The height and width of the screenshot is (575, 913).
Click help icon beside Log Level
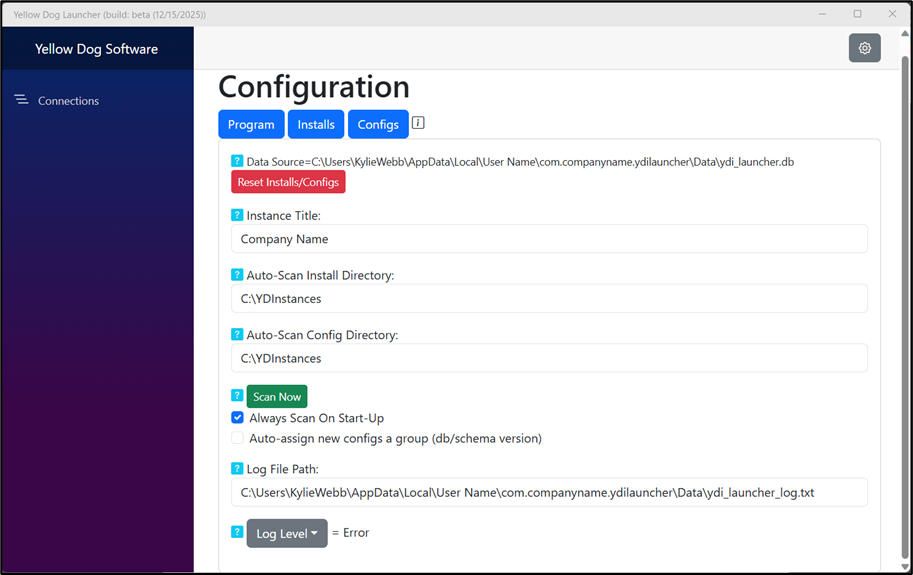tap(237, 533)
